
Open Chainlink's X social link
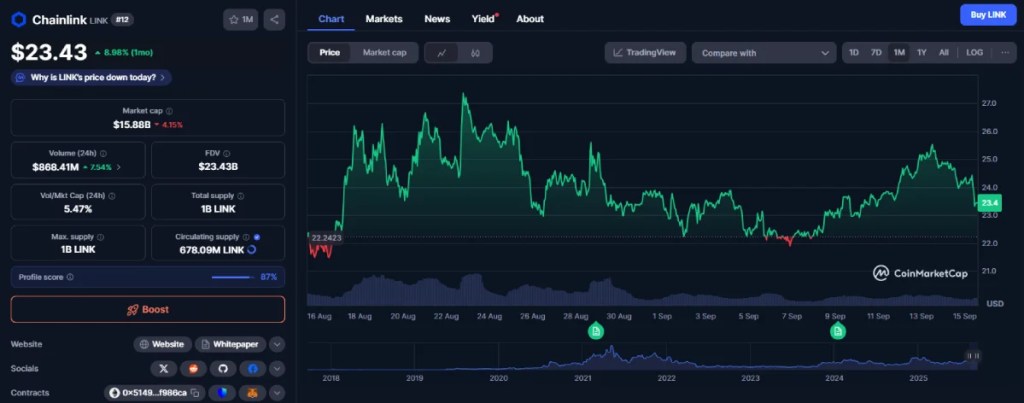163,369
